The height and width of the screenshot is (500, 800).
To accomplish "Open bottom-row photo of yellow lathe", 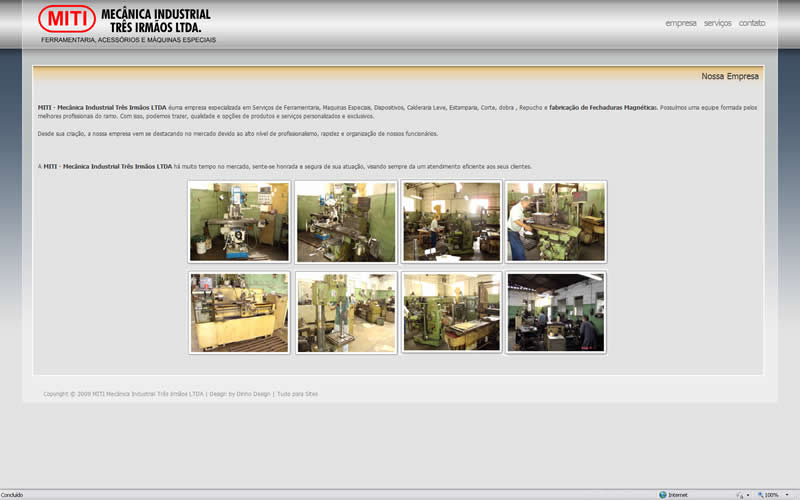I will coord(239,312).
